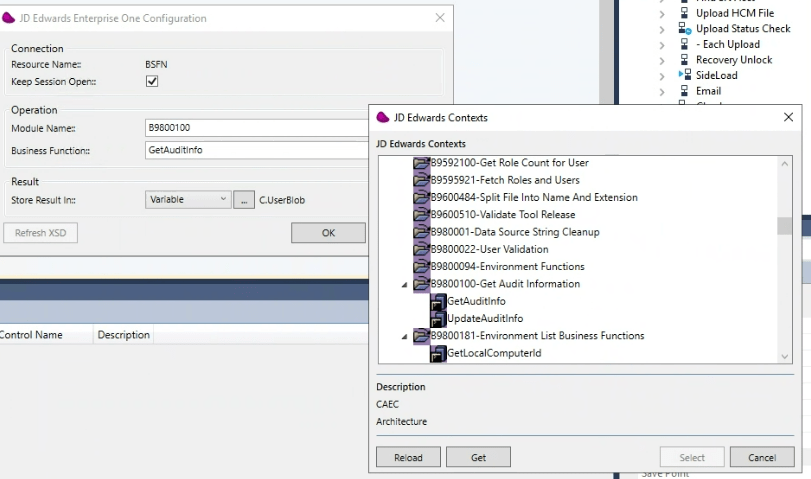The height and width of the screenshot is (479, 811).
Task: Collapse B9800181-Environment List Business Functions node
Action: click(404, 337)
